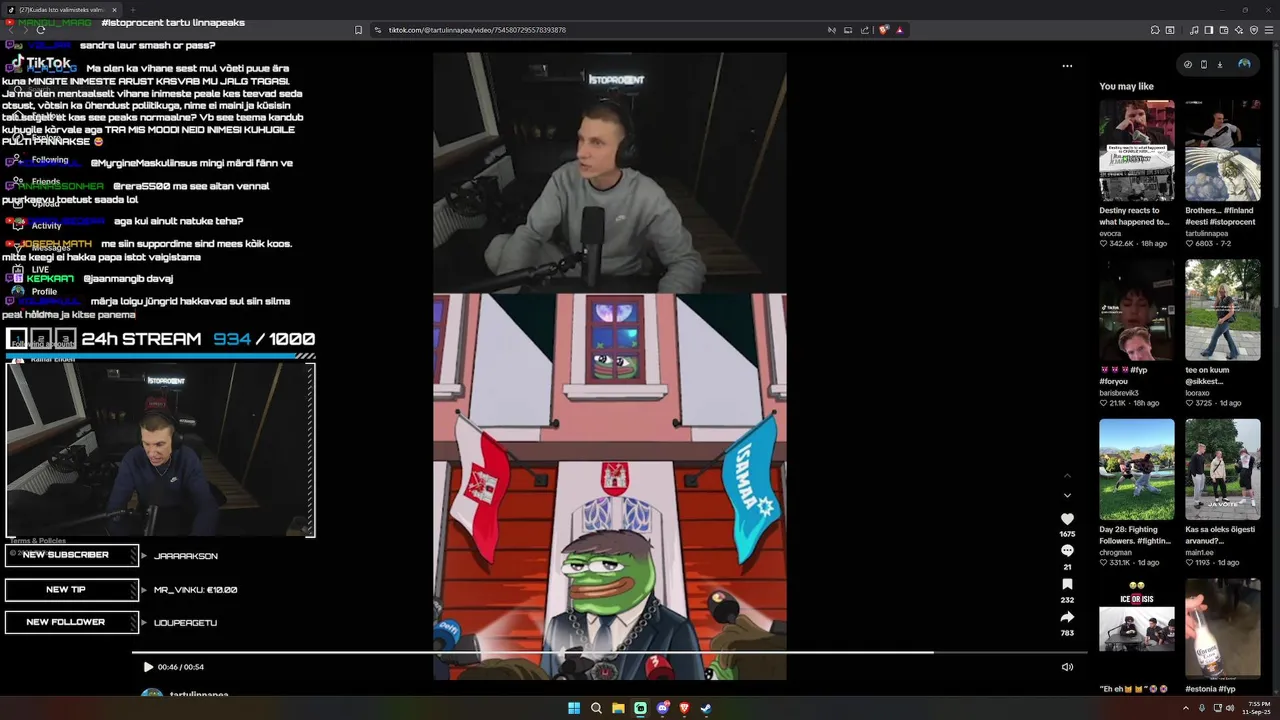Screen dimensions: 1280x720
Task: Select the Kuidas Isto valimisteks browser tab
Action: [62, 10]
